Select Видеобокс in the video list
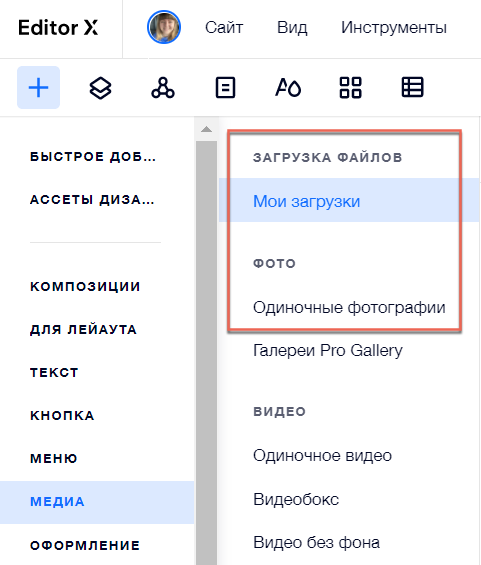The width and height of the screenshot is (481, 565). coord(296,499)
